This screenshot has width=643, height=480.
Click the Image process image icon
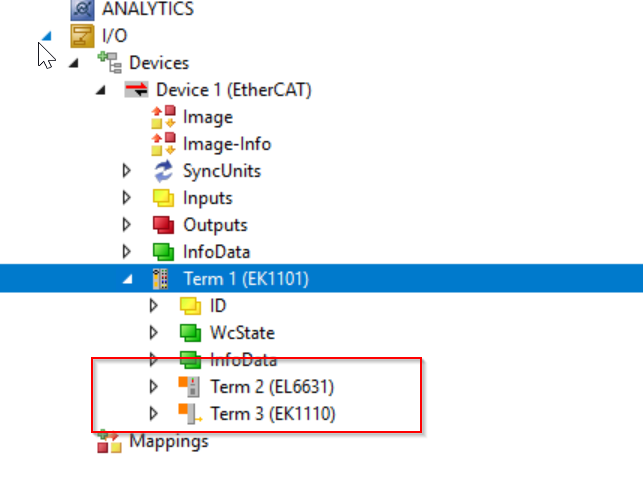[x=164, y=117]
